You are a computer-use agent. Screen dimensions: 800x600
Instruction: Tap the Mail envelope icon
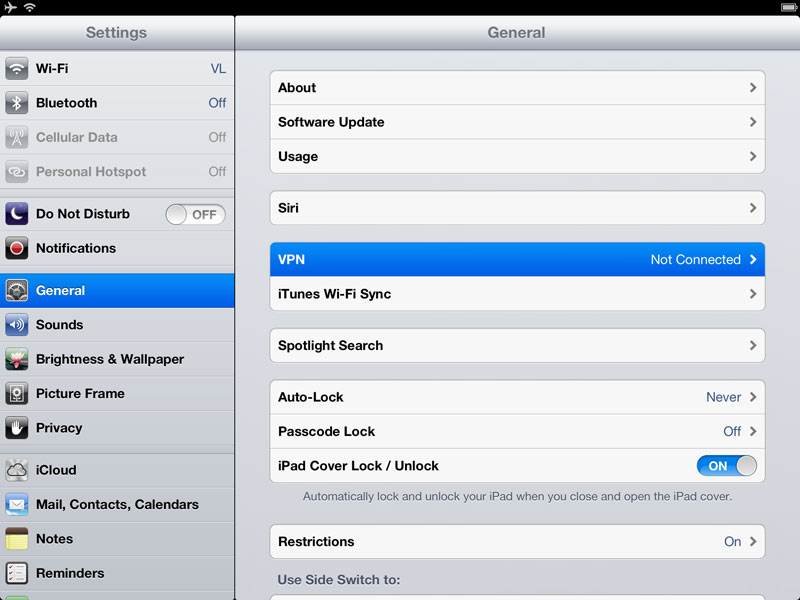point(16,504)
